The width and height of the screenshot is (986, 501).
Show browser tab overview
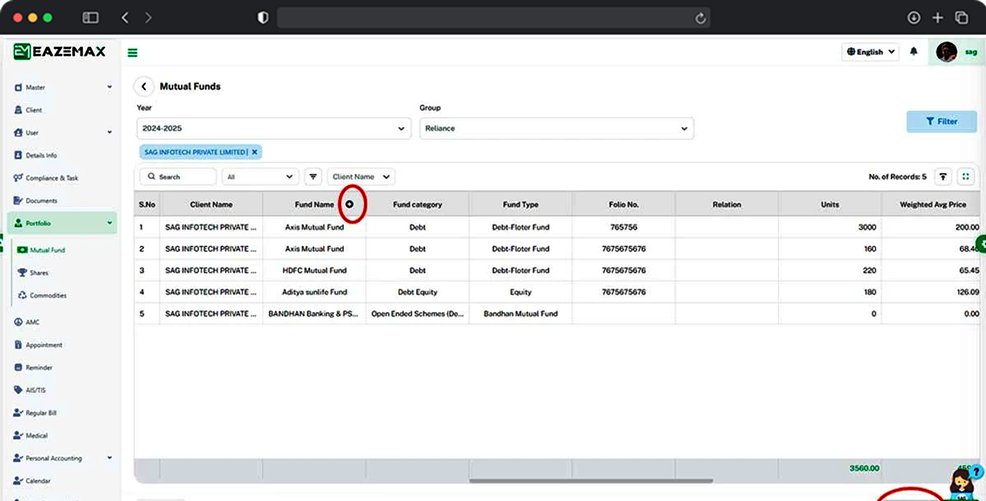961,18
